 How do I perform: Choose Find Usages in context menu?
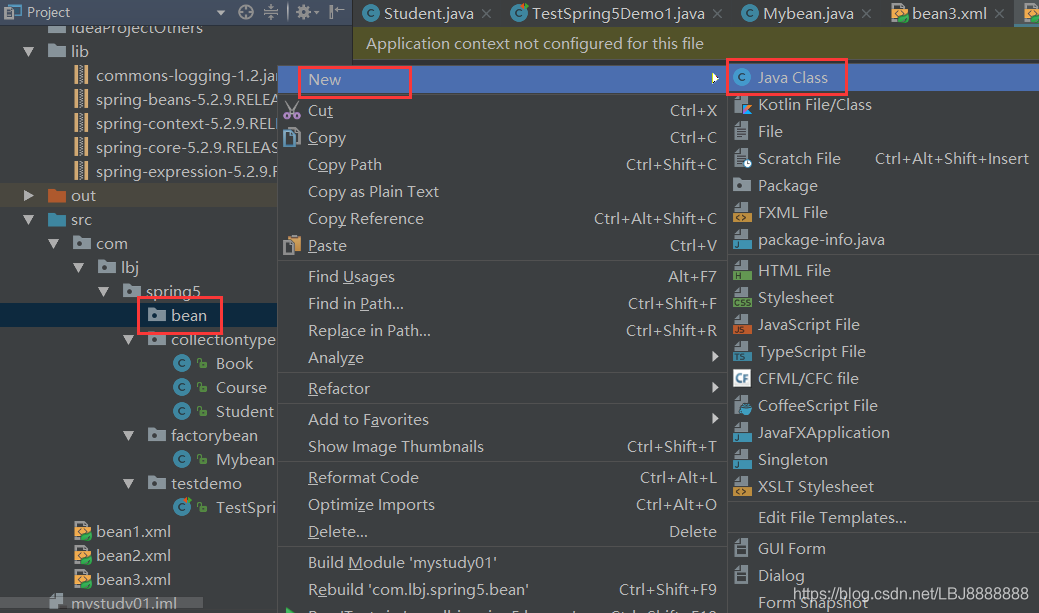point(502,277)
